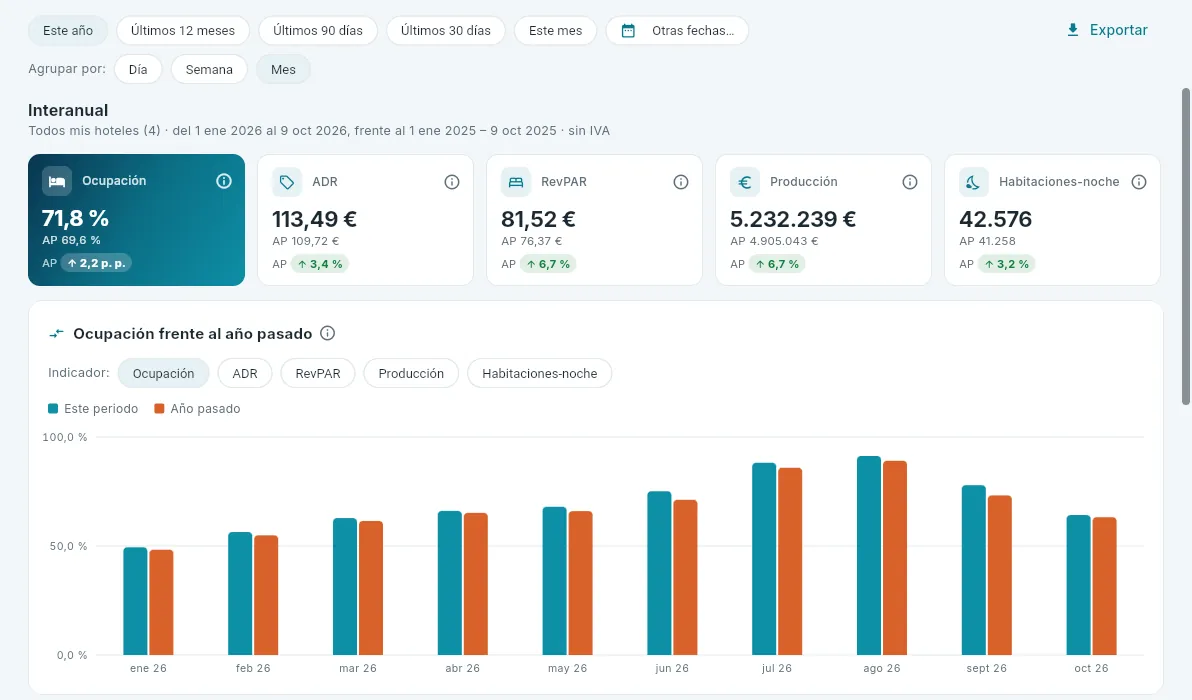Click the teal bar for ene 26
Viewport: 1192px width, 700px height.
(x=135, y=601)
